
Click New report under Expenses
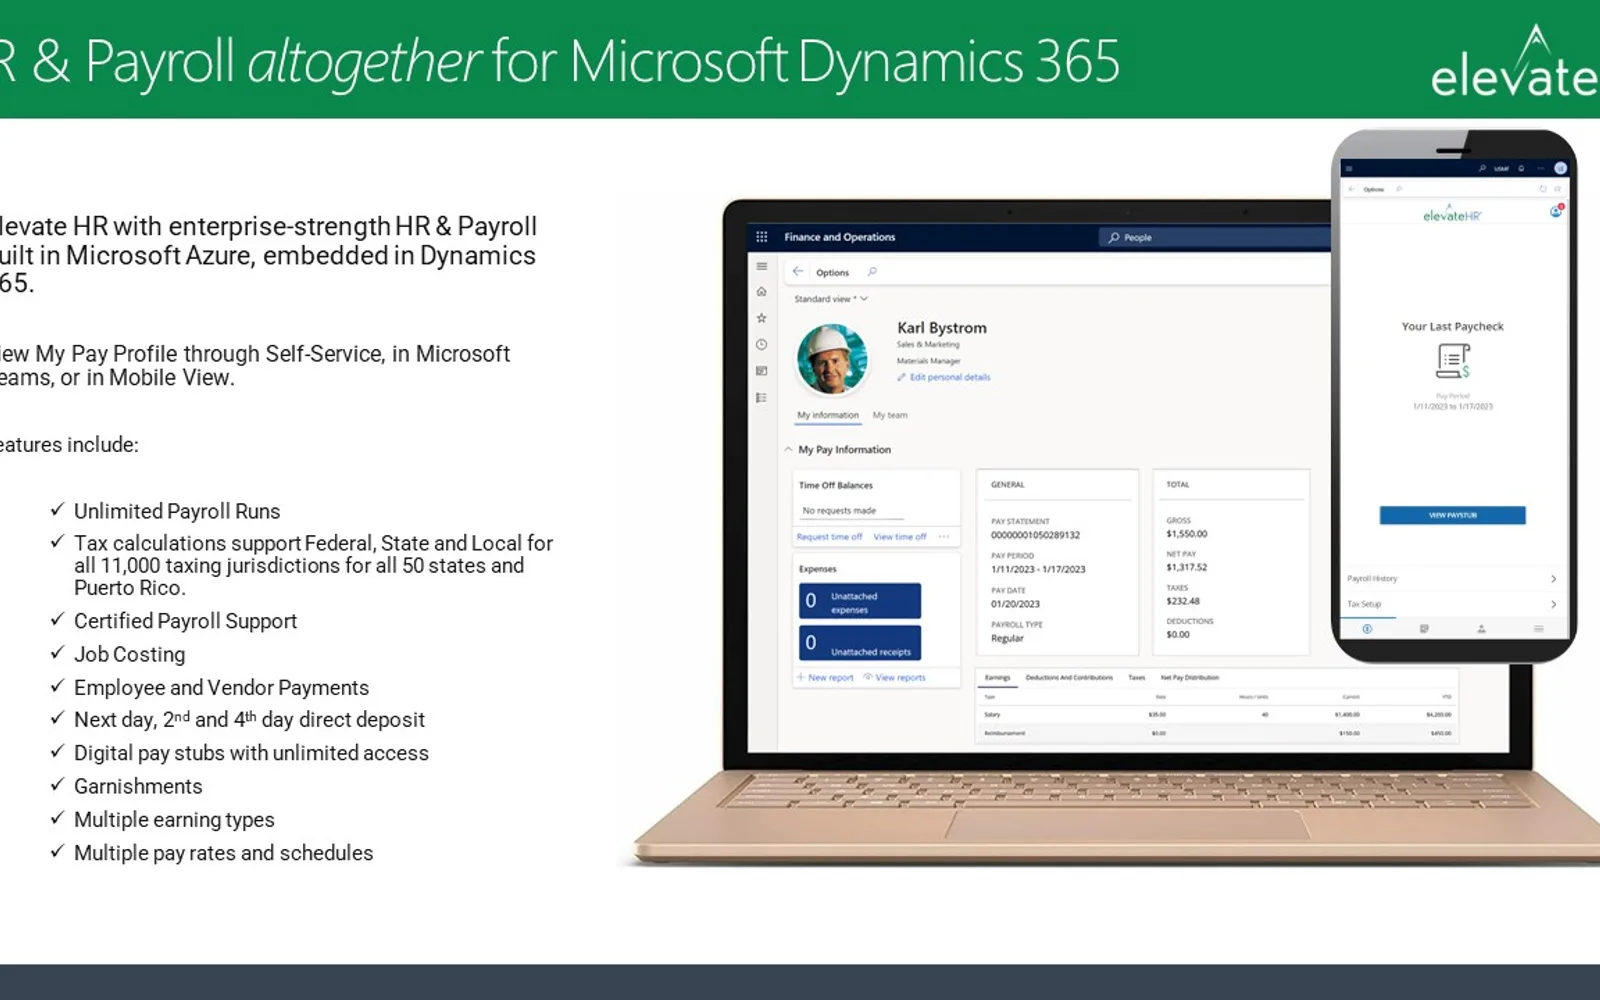point(825,678)
